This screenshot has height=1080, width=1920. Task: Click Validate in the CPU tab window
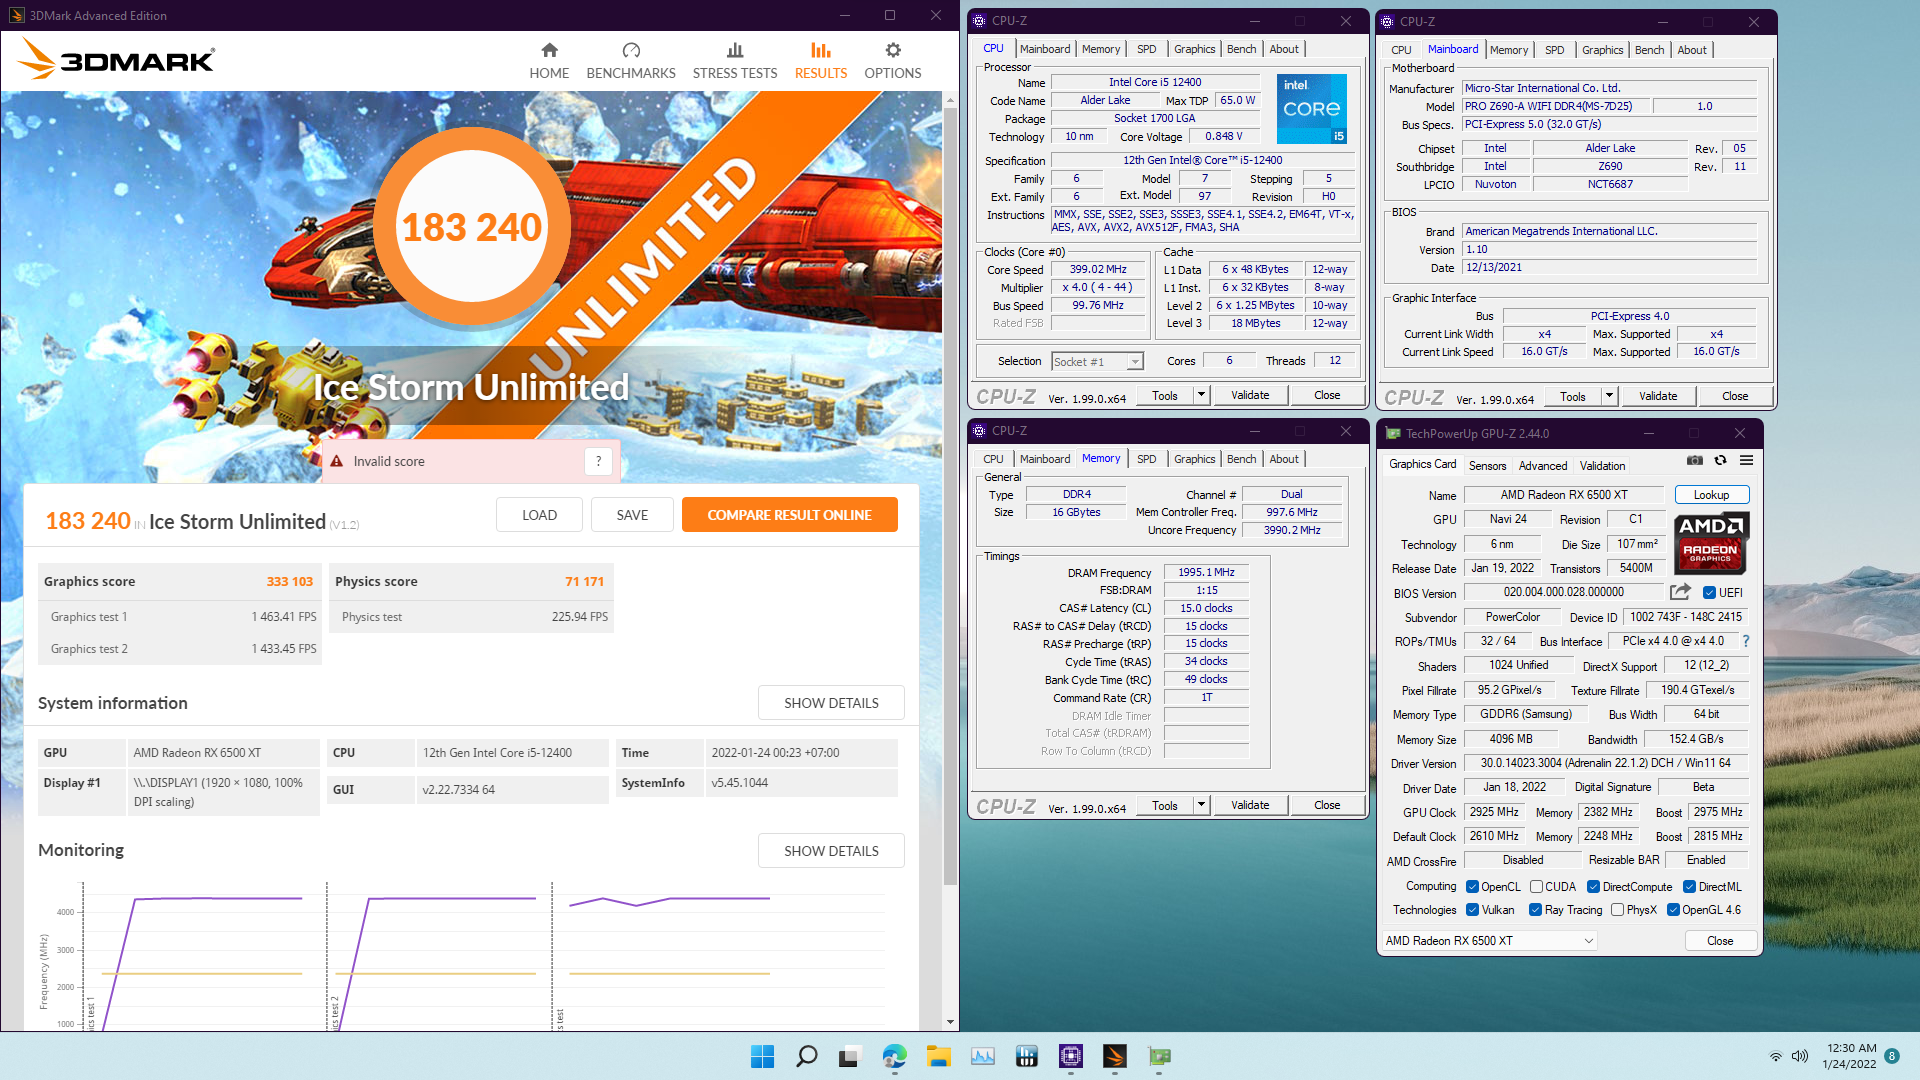(x=1250, y=395)
